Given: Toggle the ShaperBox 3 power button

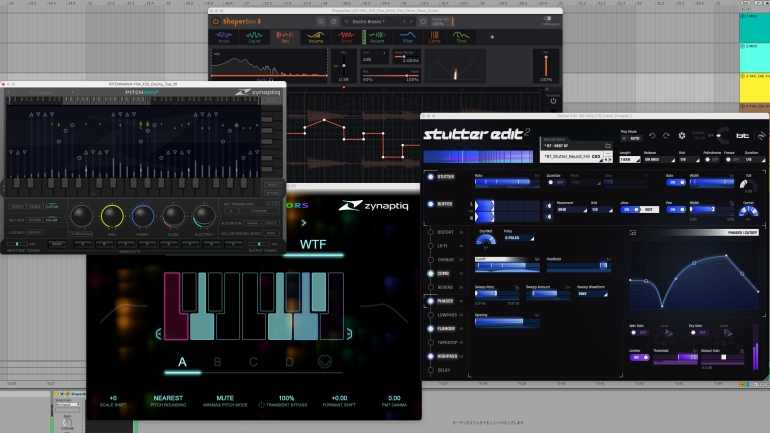Looking at the screenshot, I should point(216,22).
